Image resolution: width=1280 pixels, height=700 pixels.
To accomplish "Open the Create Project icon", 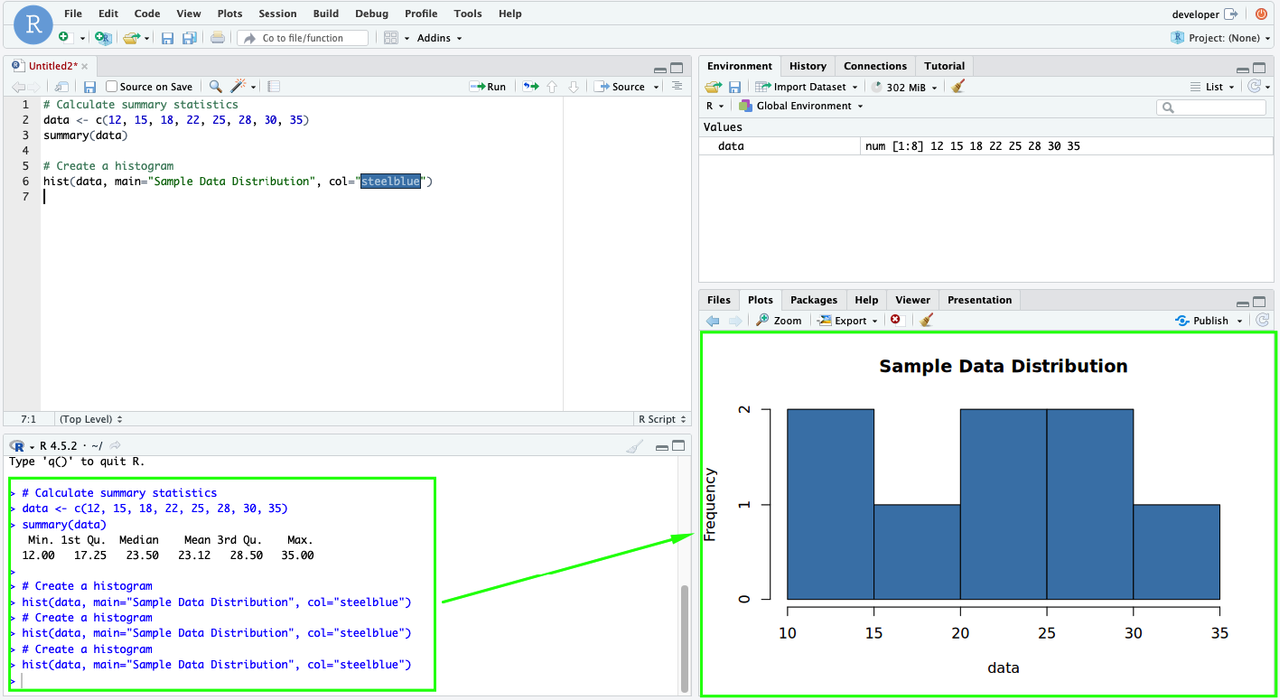I will [x=103, y=37].
